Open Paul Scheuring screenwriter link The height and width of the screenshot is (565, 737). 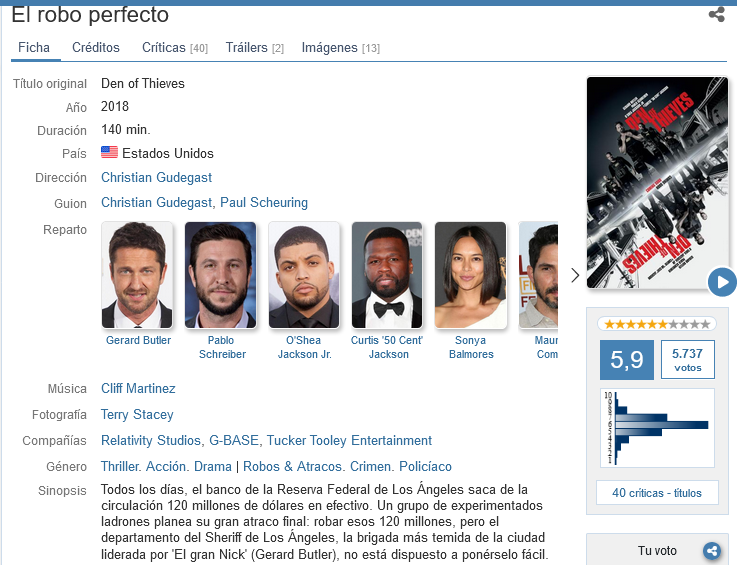(x=264, y=202)
